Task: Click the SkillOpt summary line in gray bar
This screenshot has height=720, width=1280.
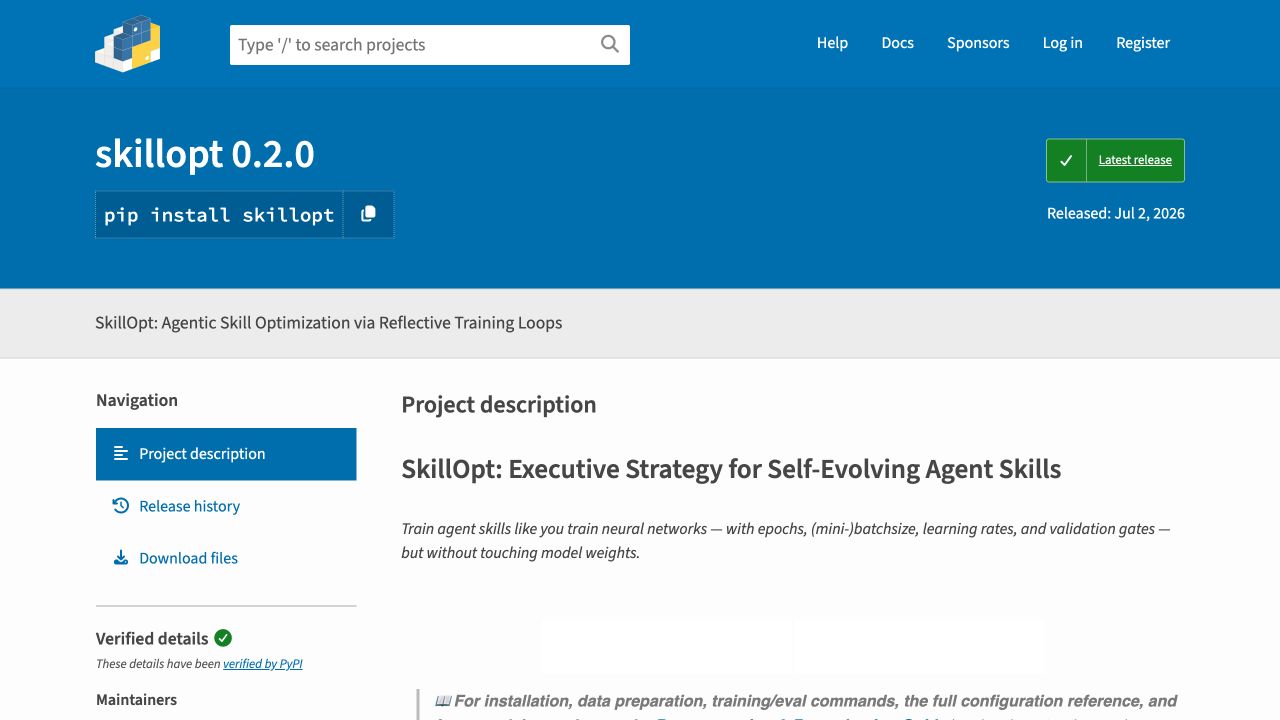Action: point(329,323)
